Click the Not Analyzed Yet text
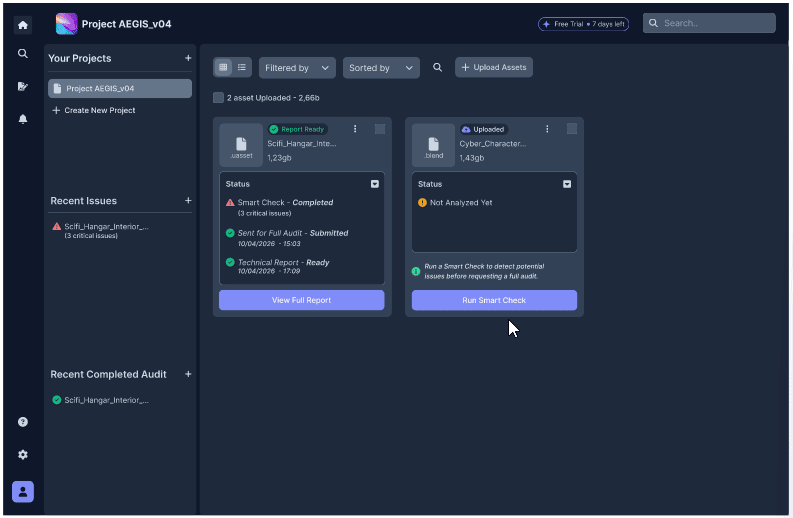 [x=461, y=202]
